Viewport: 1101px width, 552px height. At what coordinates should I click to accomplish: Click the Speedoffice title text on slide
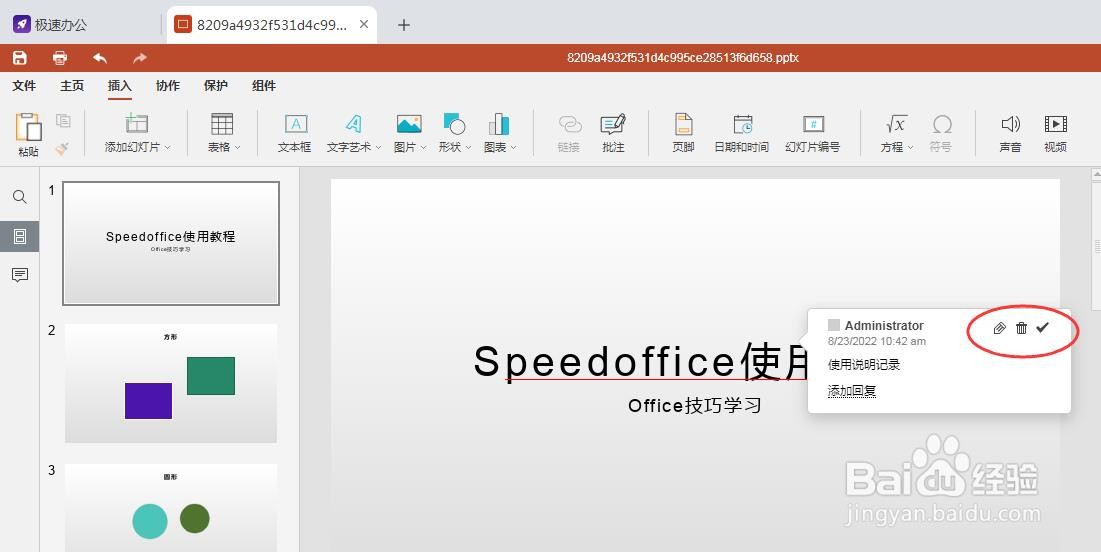639,361
